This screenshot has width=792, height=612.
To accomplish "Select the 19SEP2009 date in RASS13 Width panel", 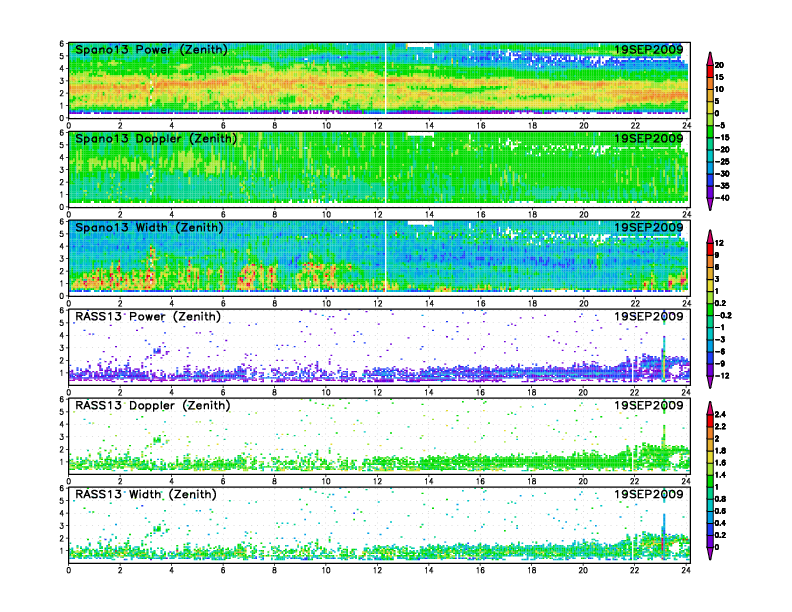I will (649, 494).
